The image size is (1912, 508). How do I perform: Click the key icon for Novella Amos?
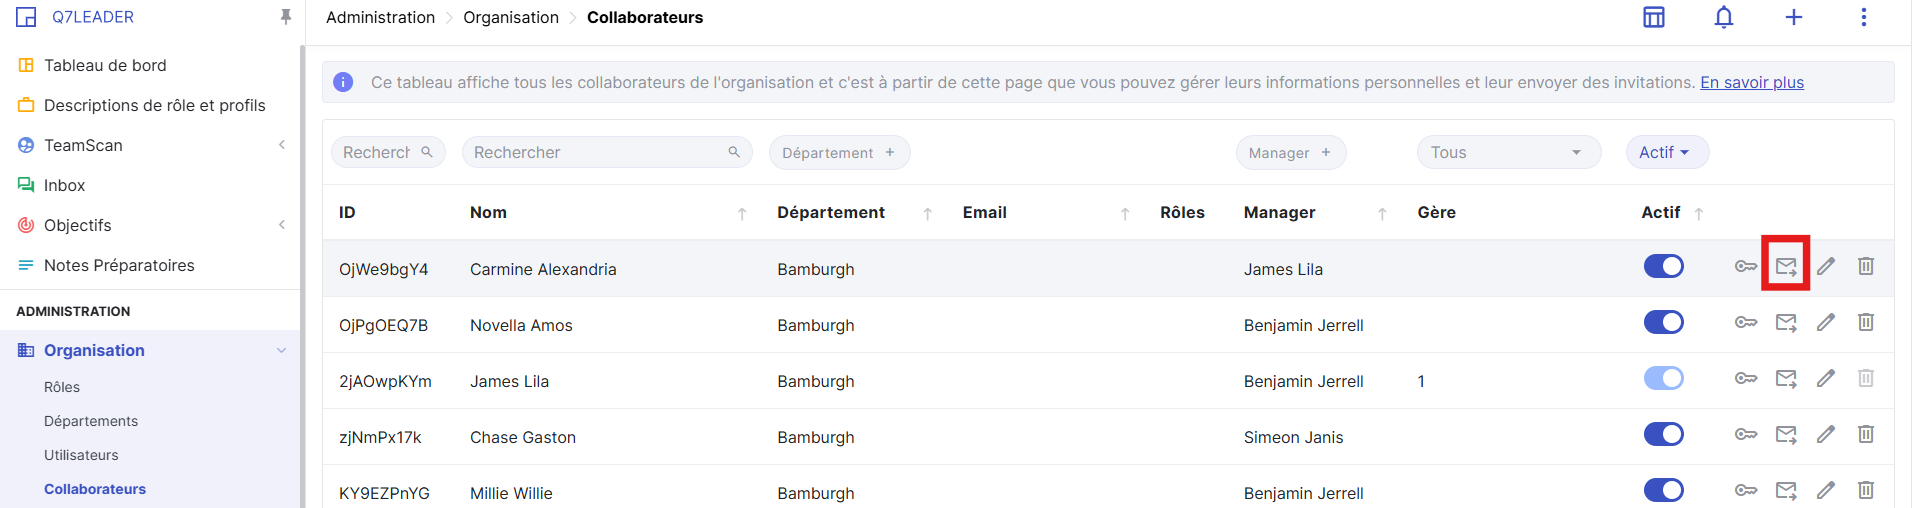pos(1745,322)
